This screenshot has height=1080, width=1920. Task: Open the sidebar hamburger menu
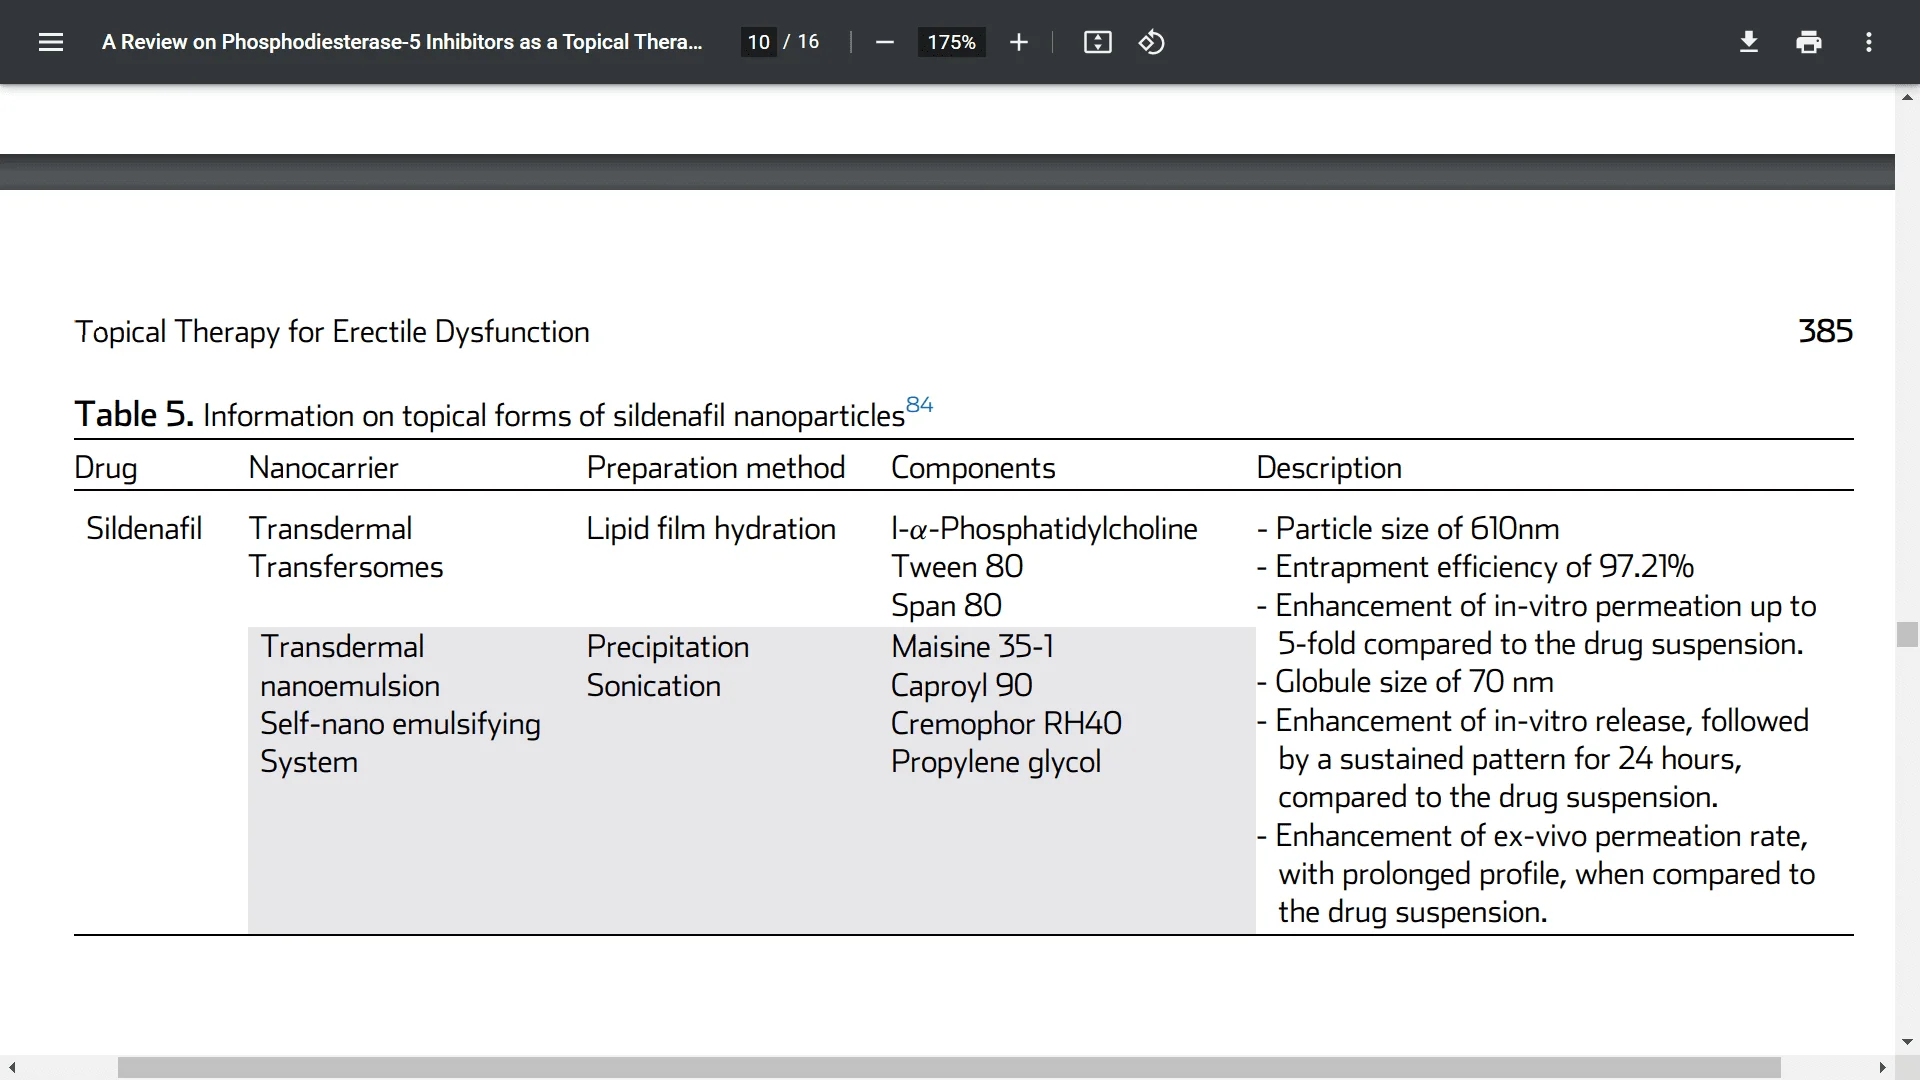tap(51, 42)
